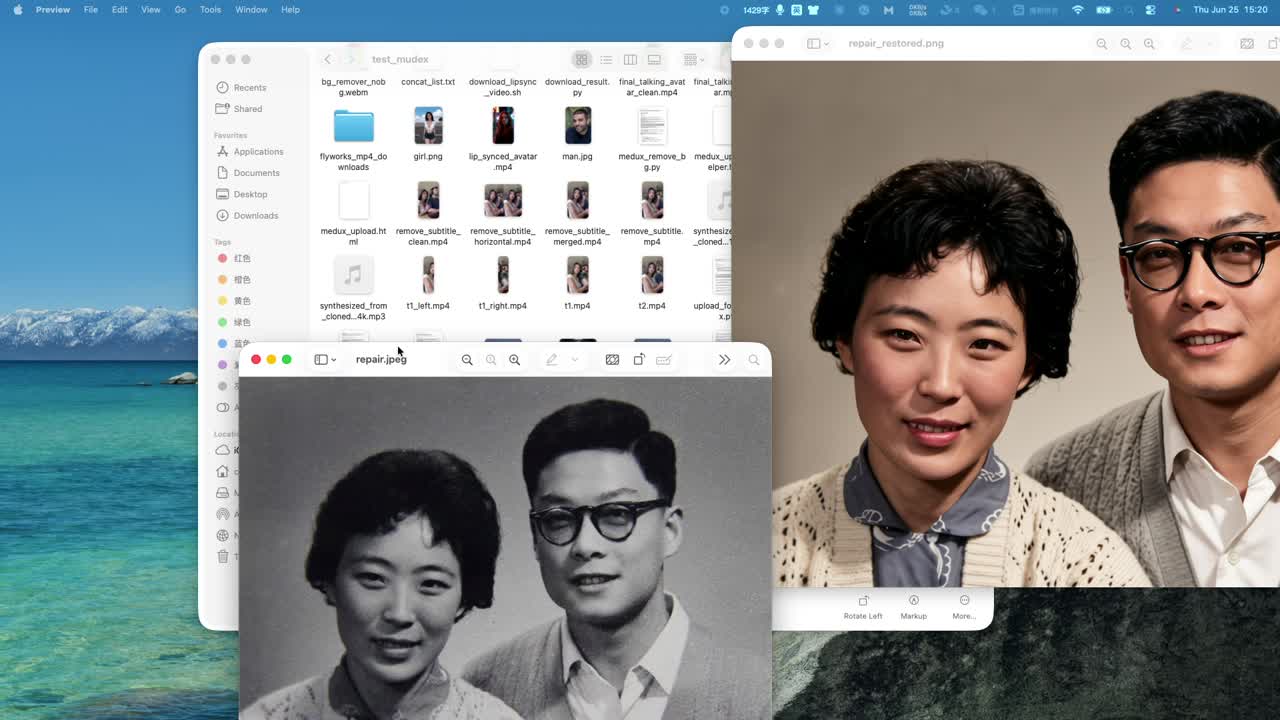
Task: Click Rotate Left in Finder preview
Action: 863,607
